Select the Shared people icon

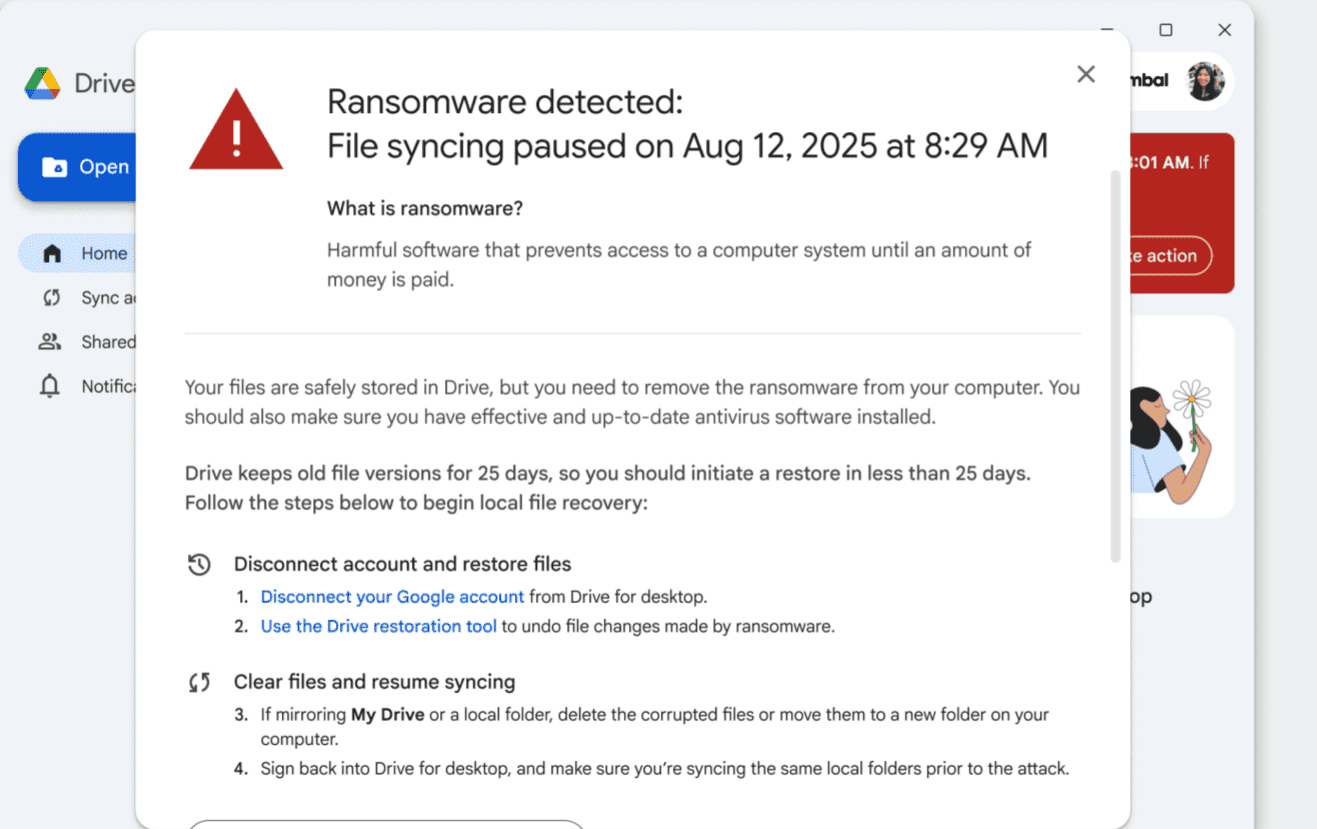[x=50, y=342]
